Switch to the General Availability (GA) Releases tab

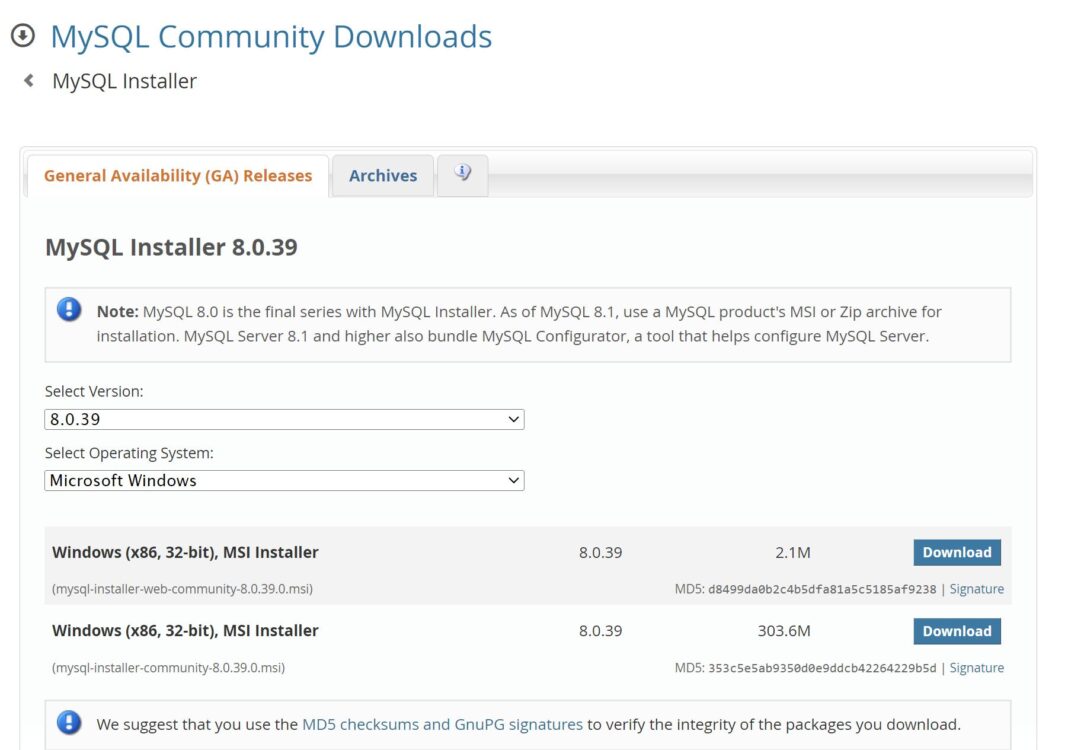coord(178,176)
